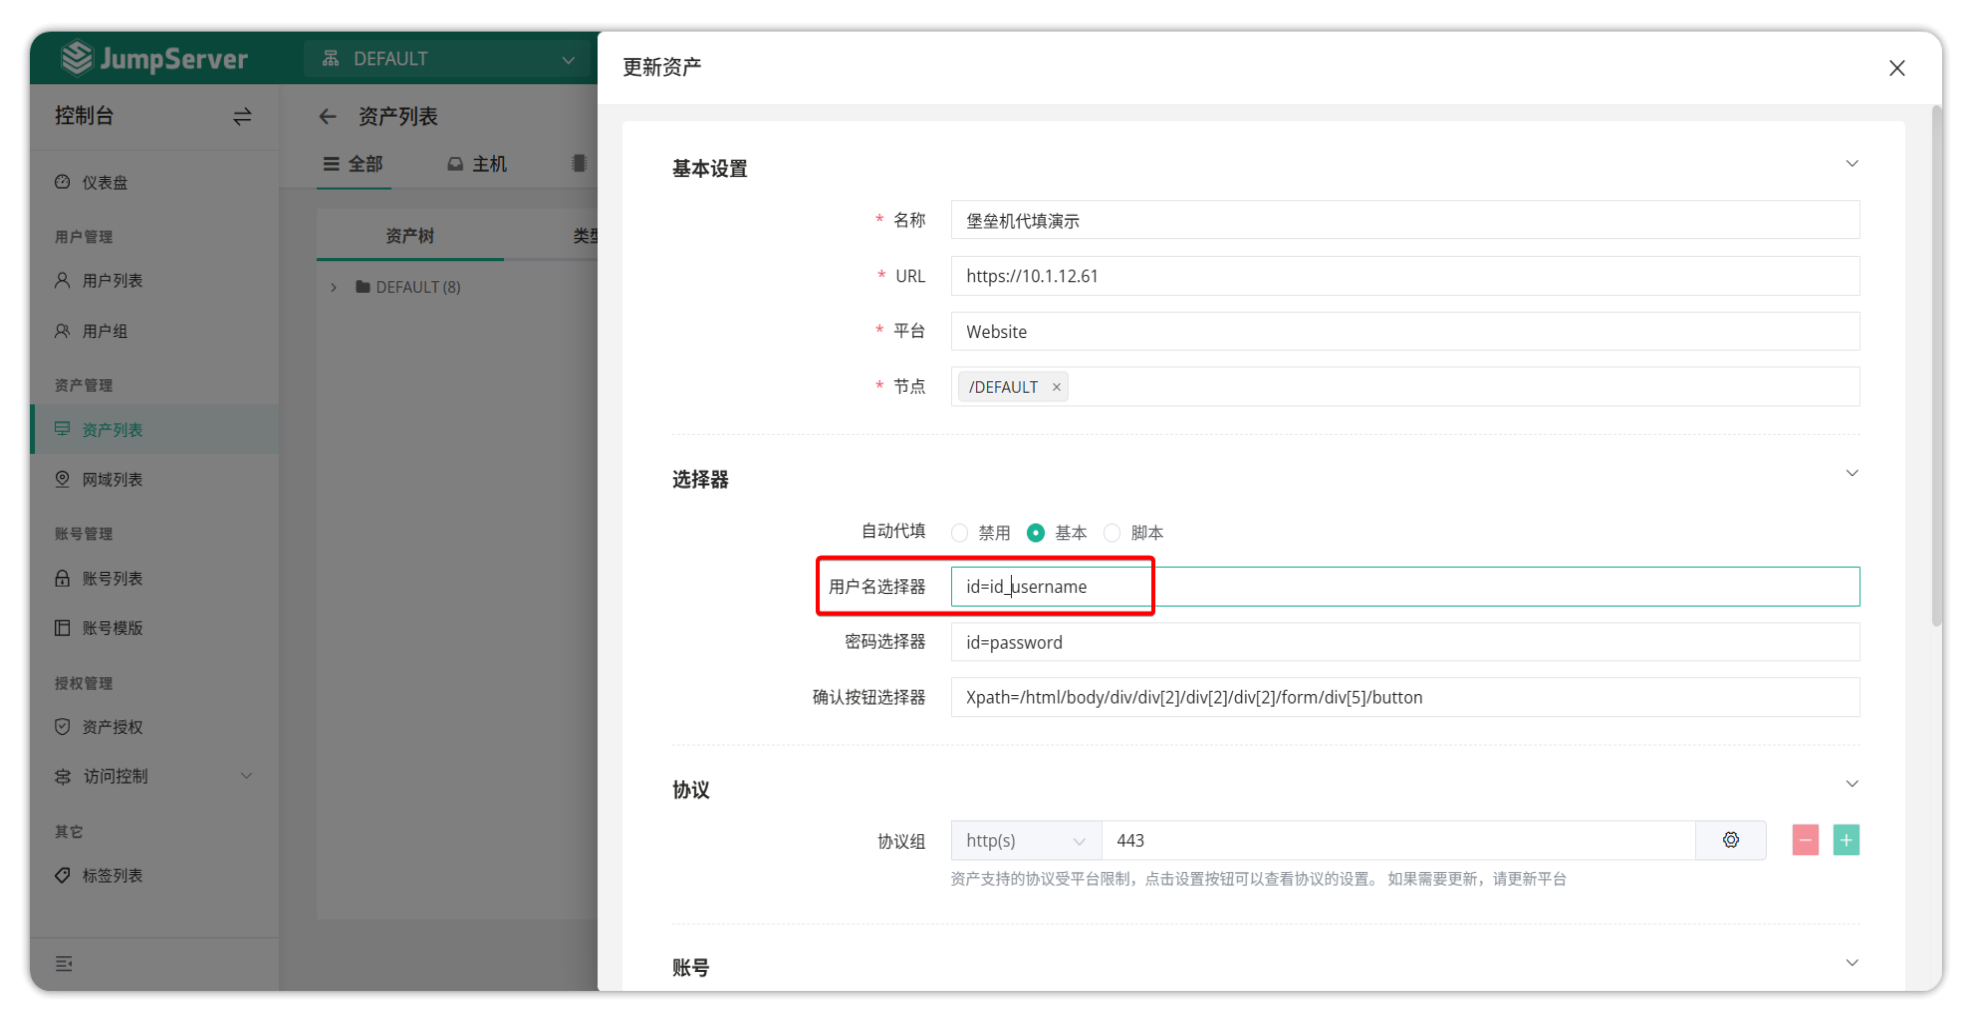Click the drawer vertical scrollbar

coord(1937,367)
